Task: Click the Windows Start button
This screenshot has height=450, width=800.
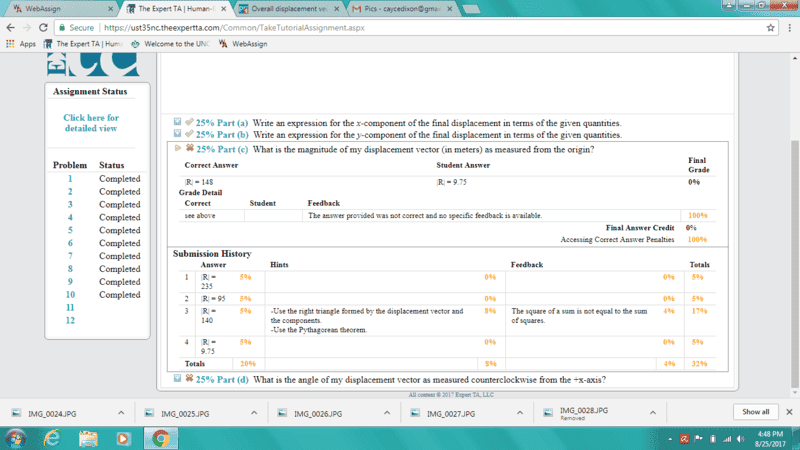Action: (x=17, y=438)
